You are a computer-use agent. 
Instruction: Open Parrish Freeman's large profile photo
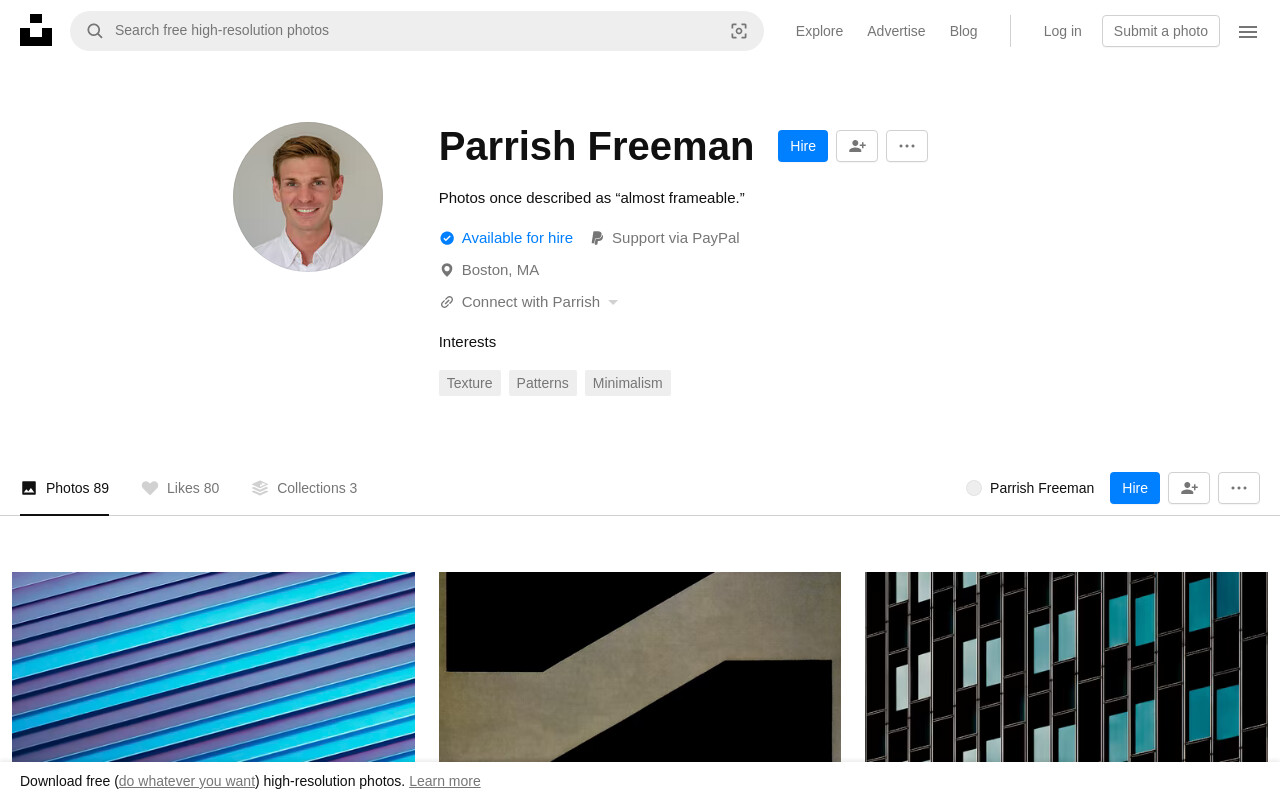(x=308, y=197)
